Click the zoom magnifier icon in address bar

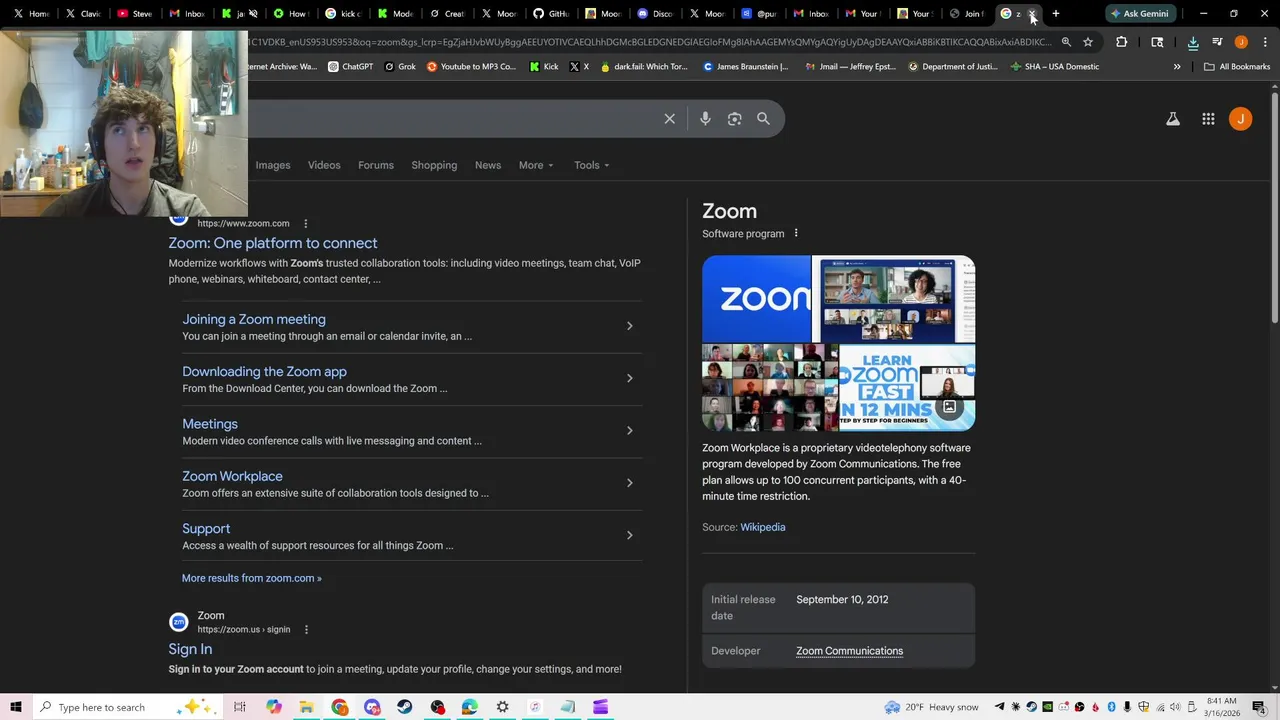click(x=1066, y=42)
